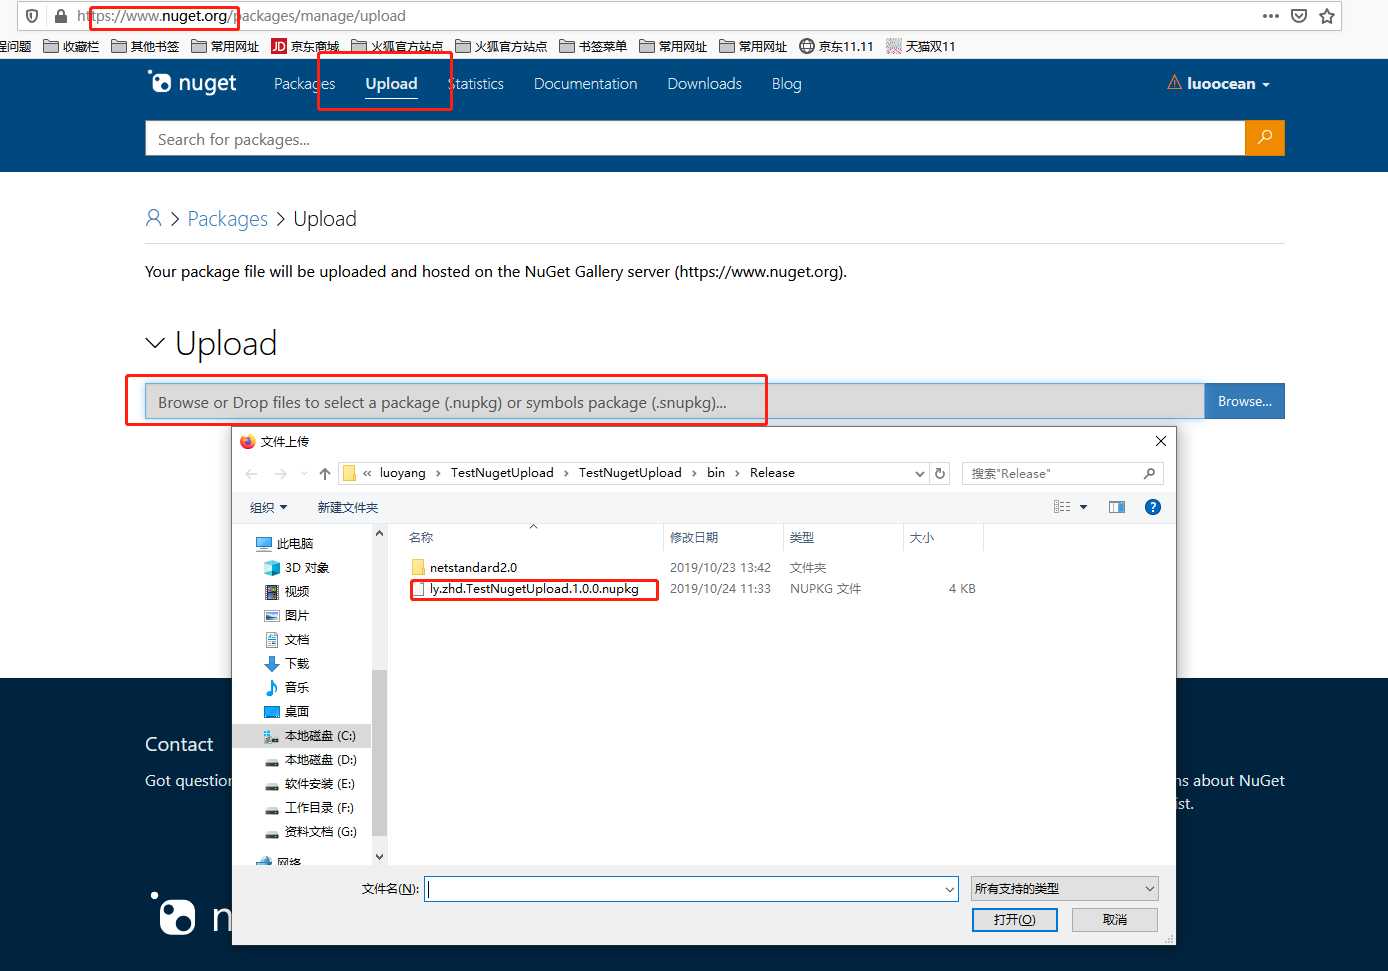Select 本地磁盘 (D:) drive
The image size is (1388, 971).
click(x=310, y=759)
